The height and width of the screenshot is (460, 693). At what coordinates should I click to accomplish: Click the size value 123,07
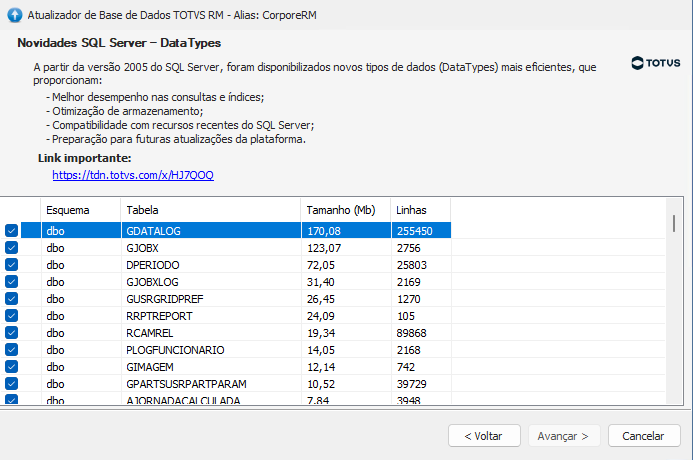click(324, 248)
